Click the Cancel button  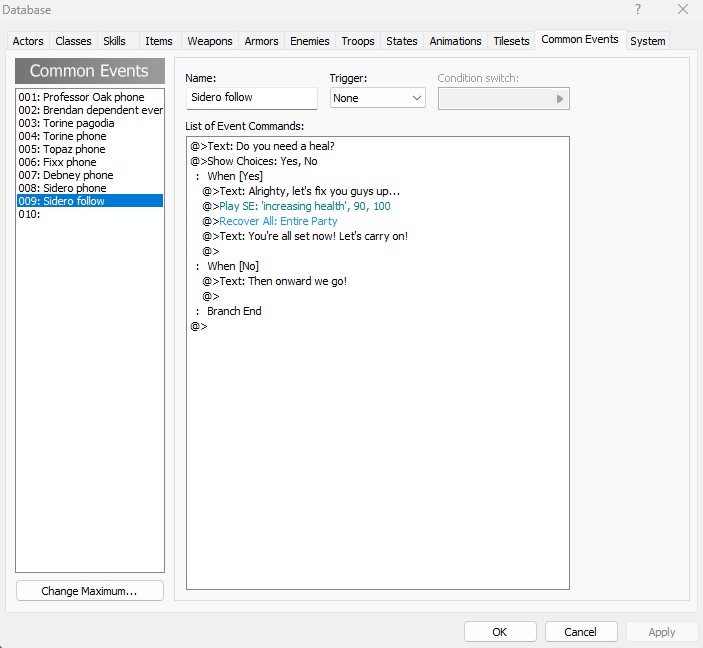coord(581,632)
